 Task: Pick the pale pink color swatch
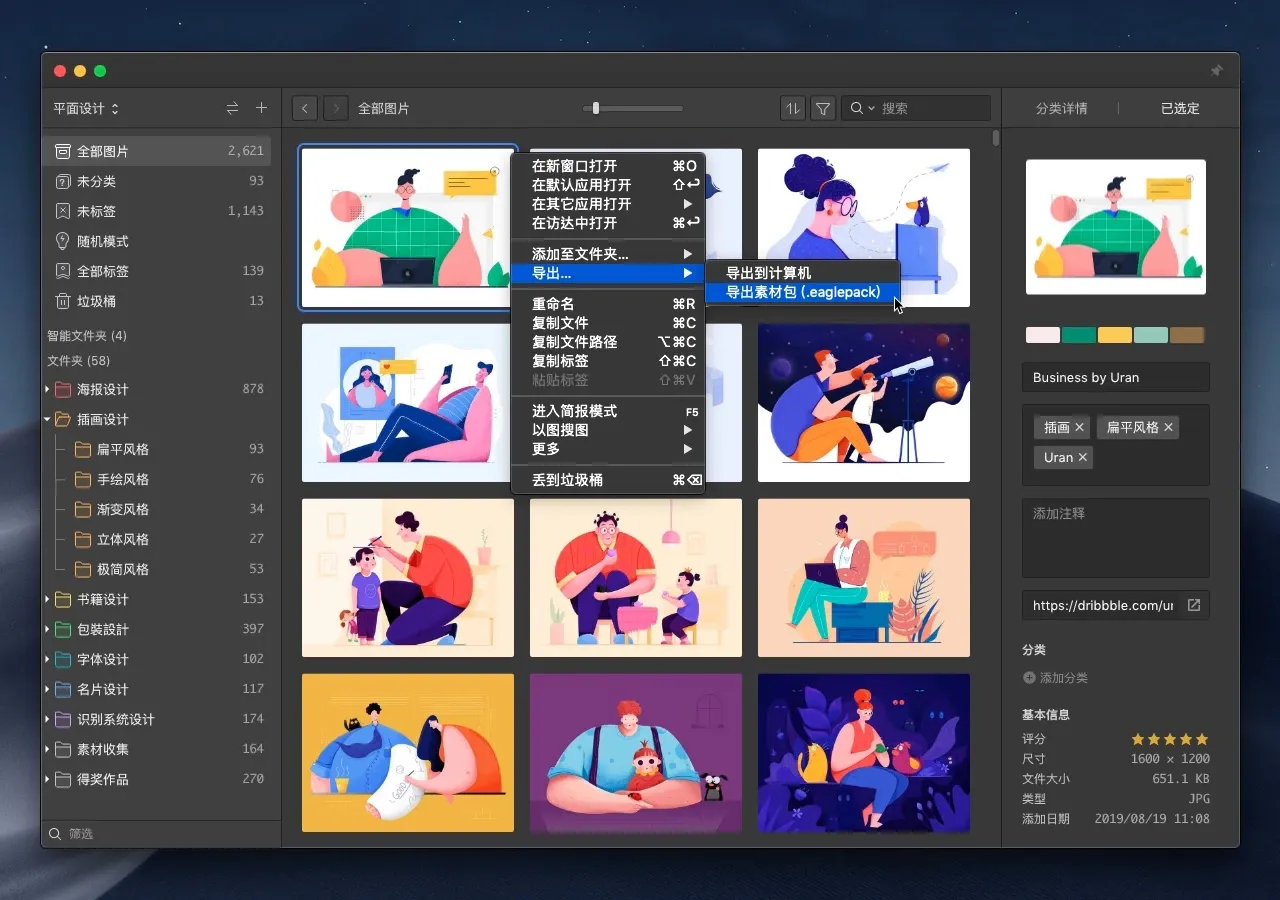coord(1043,335)
